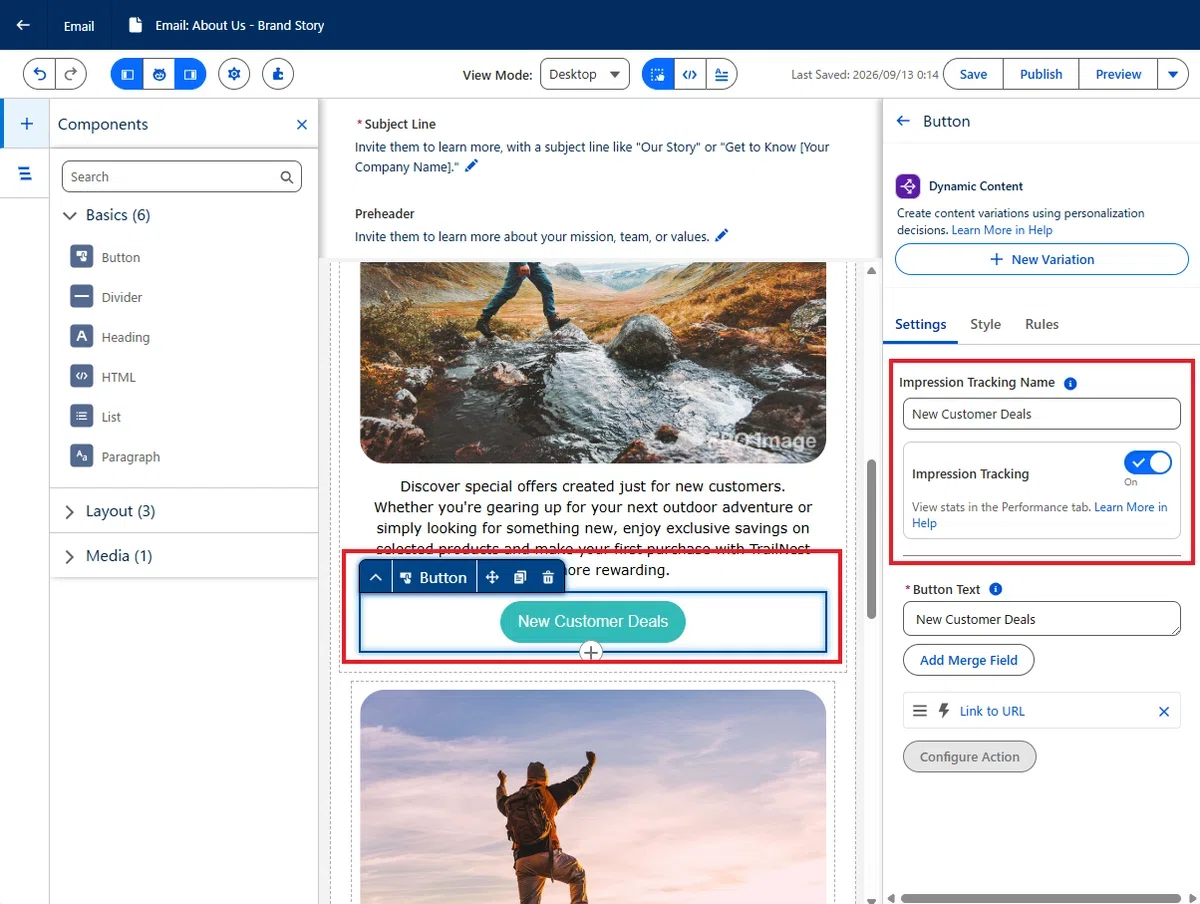The height and width of the screenshot is (904, 1200).
Task: Open the Email tab in the header
Action: tap(79, 25)
